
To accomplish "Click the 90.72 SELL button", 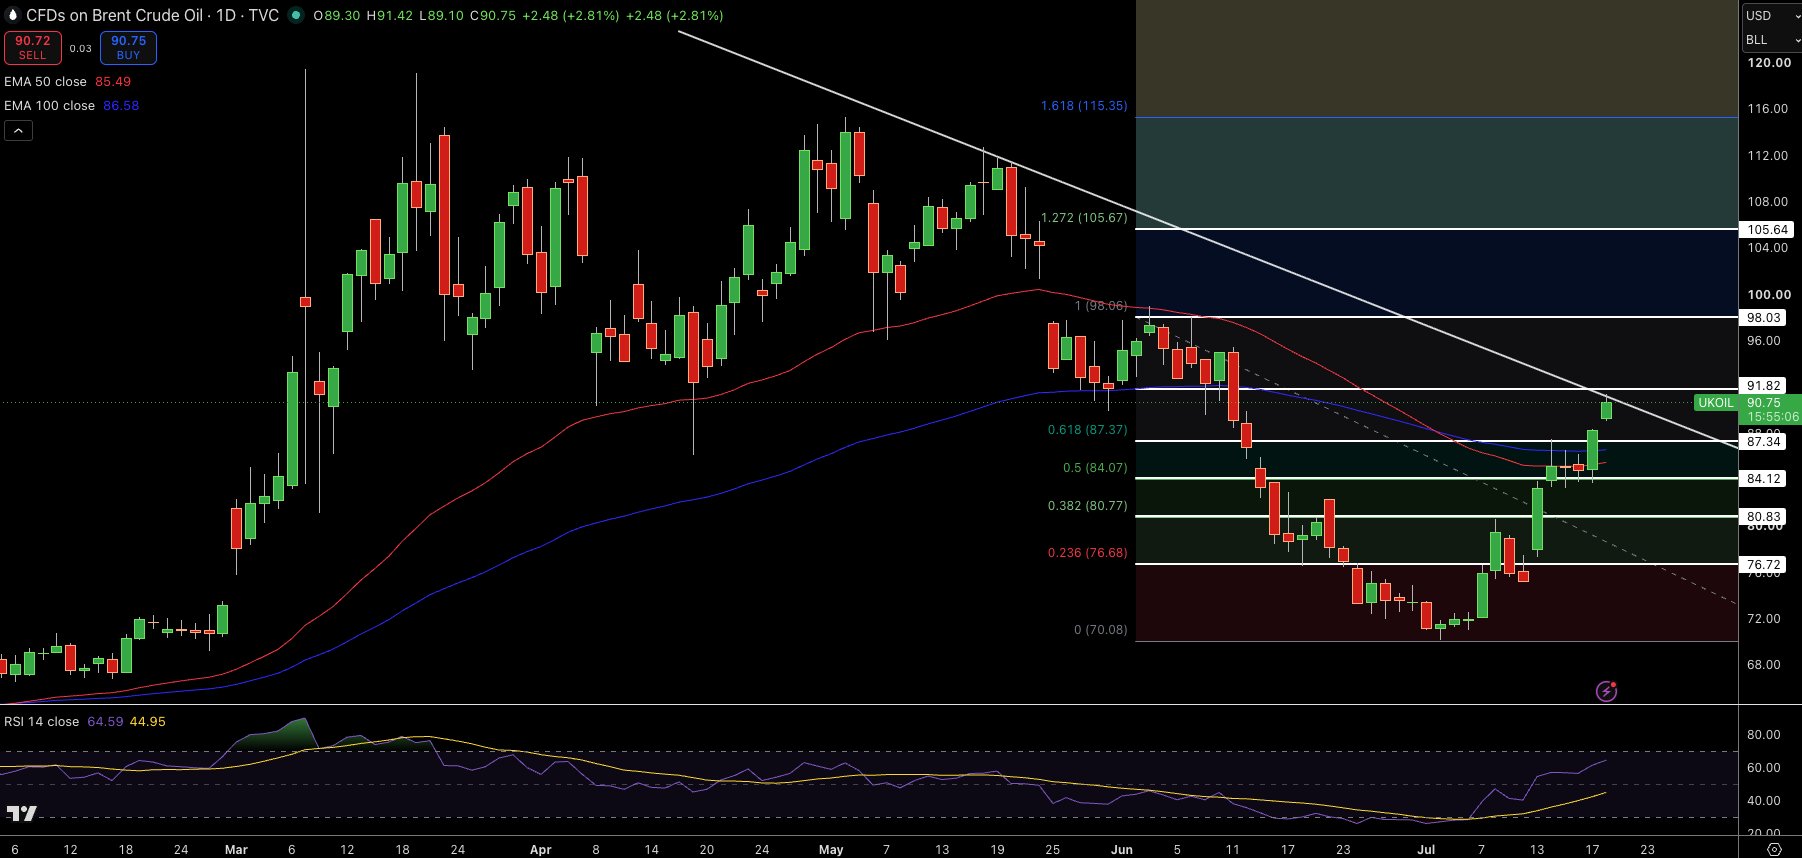I will (33, 47).
